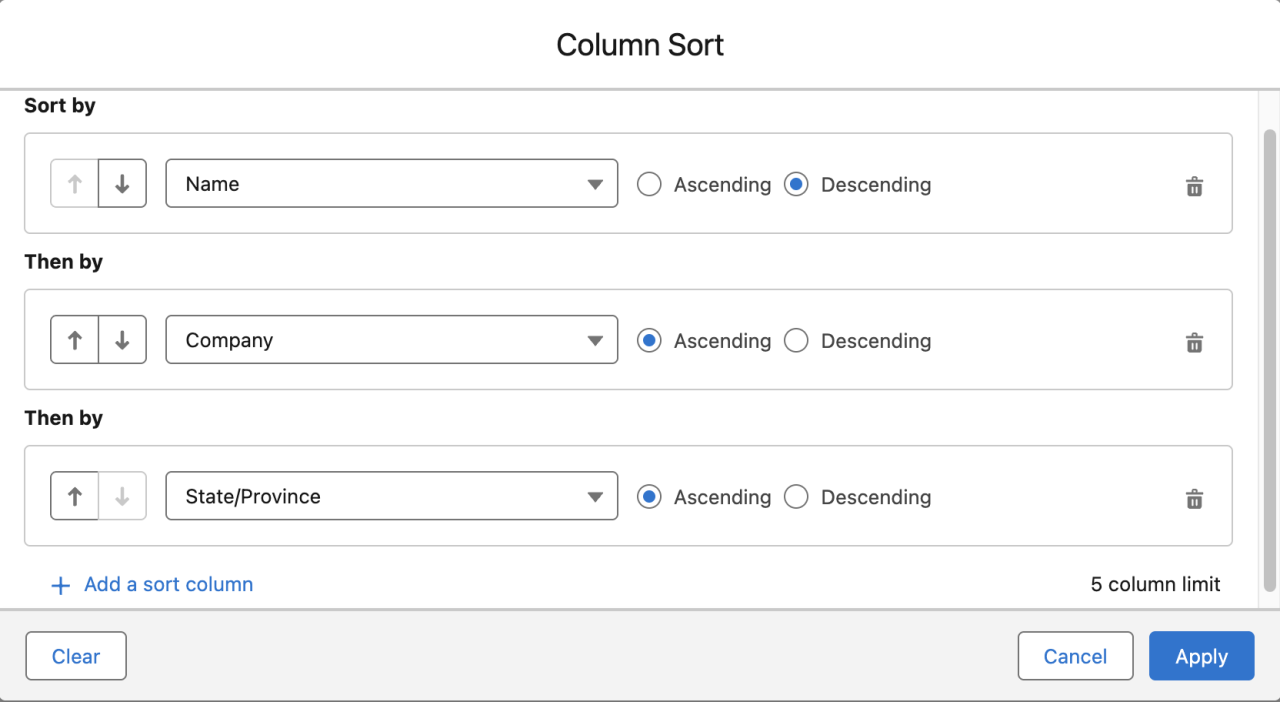Apply the column sort settings
This screenshot has width=1280, height=702.
point(1201,656)
